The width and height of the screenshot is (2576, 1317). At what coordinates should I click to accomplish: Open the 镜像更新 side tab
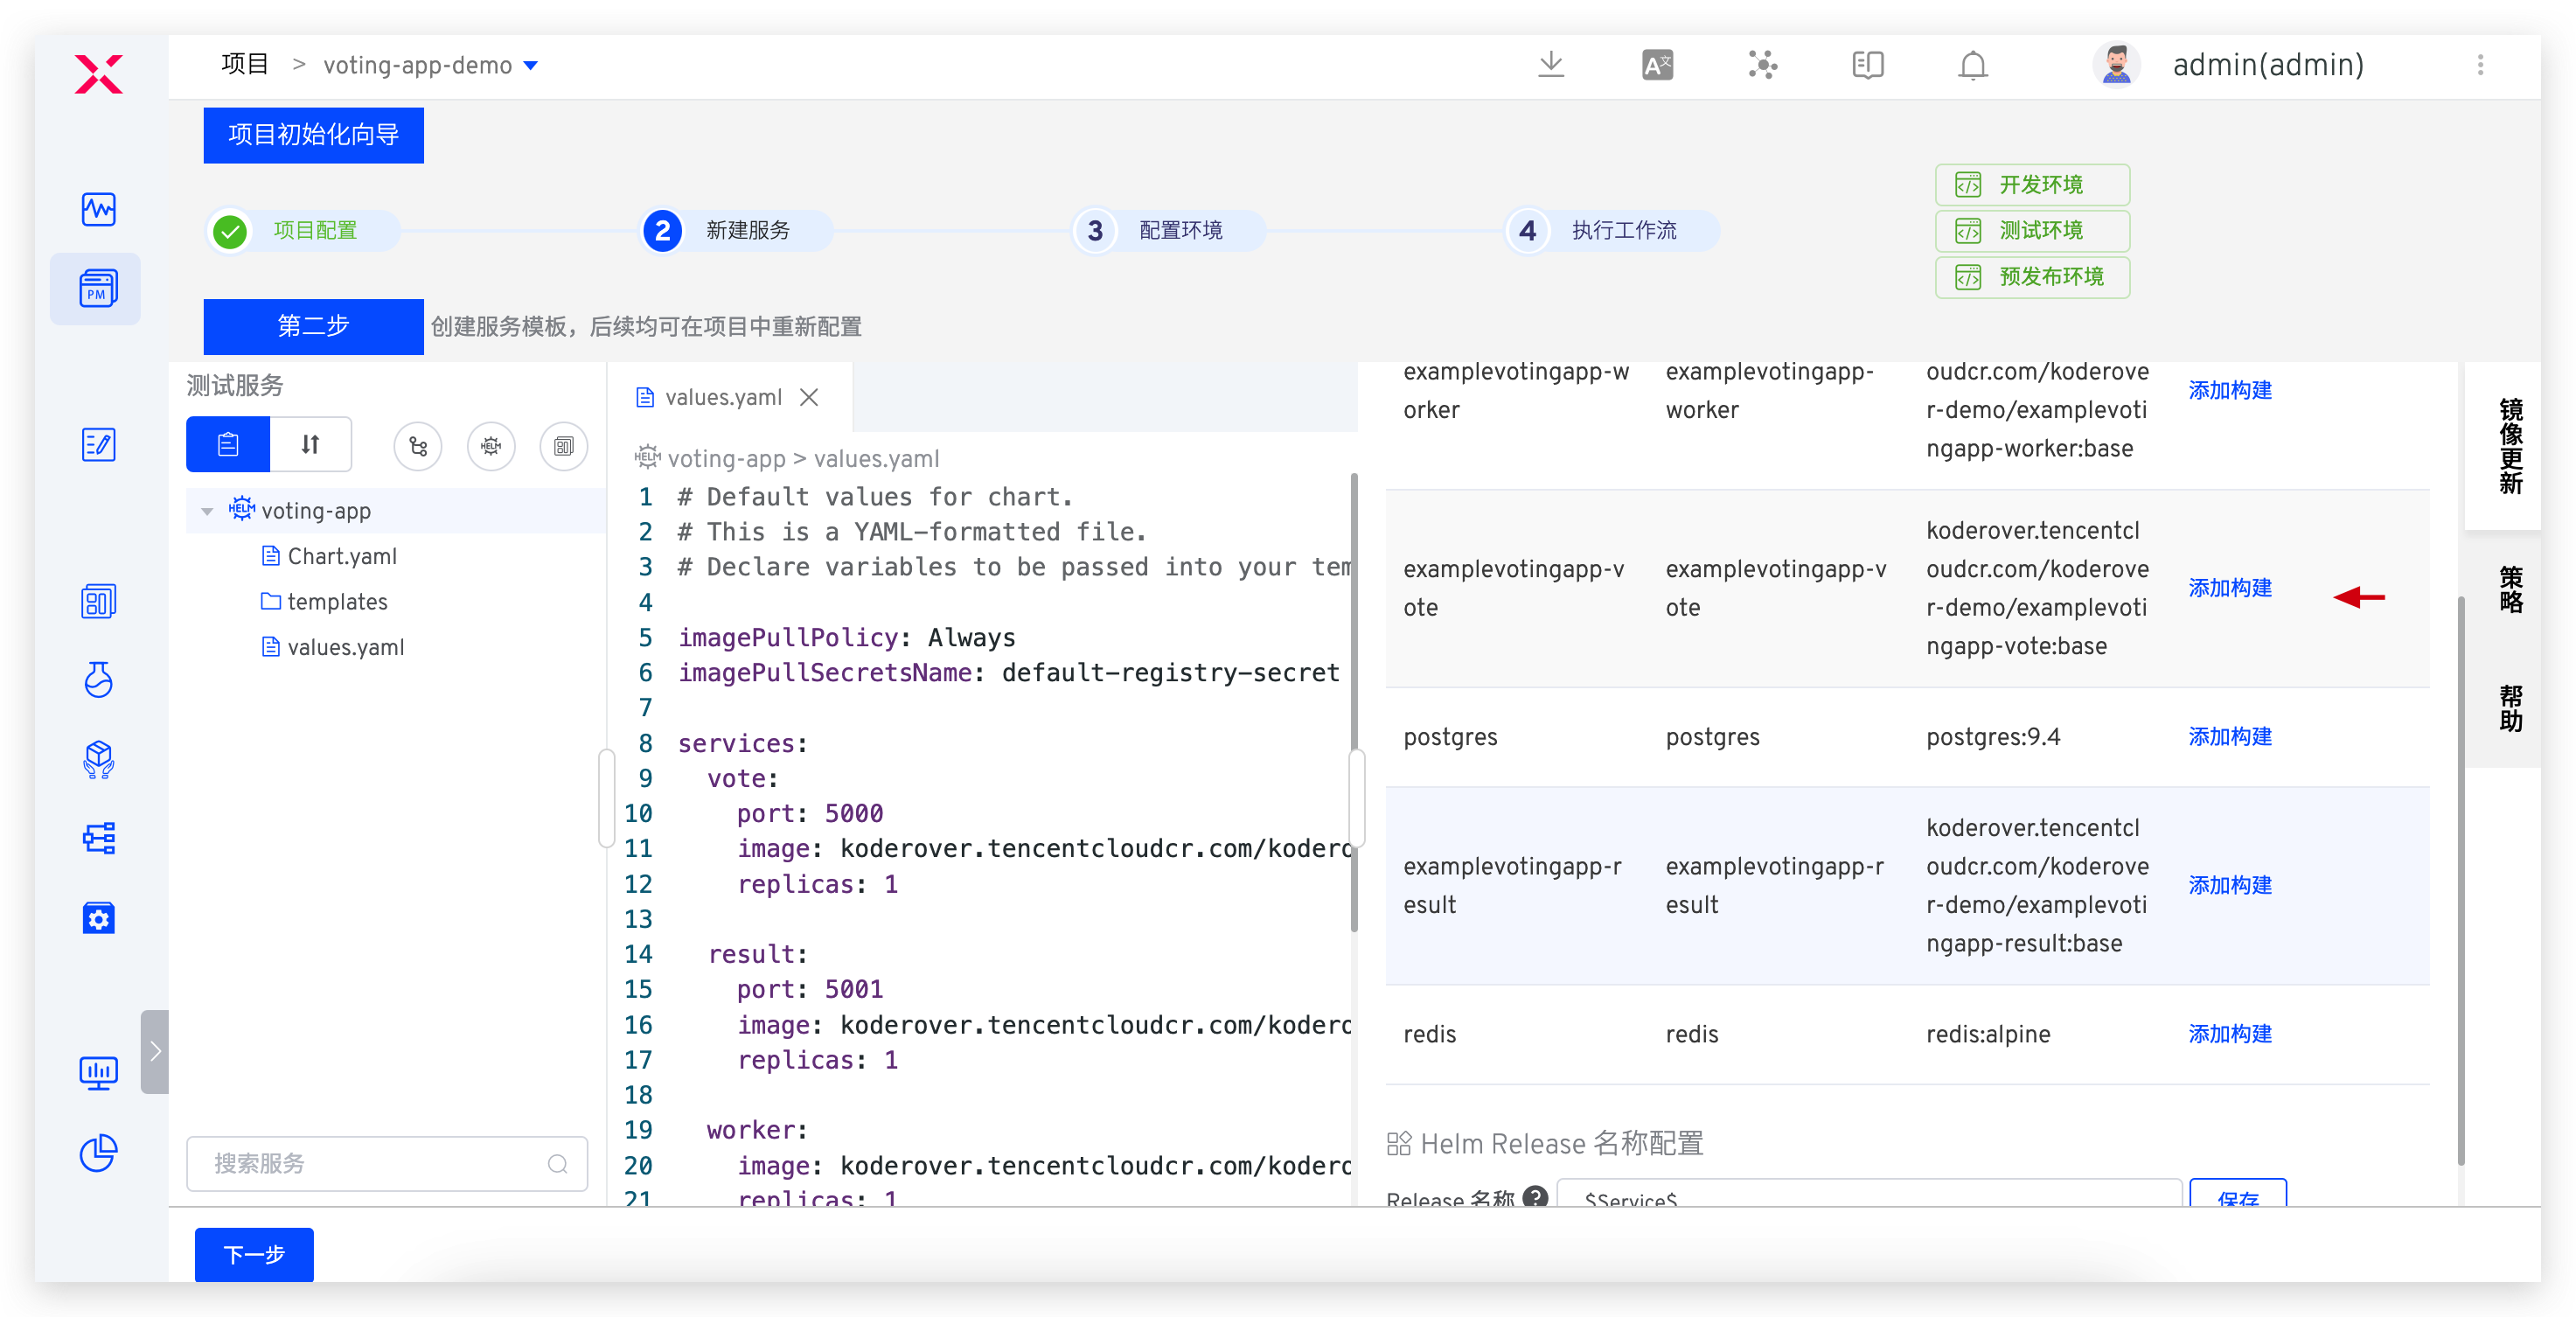(x=2511, y=446)
